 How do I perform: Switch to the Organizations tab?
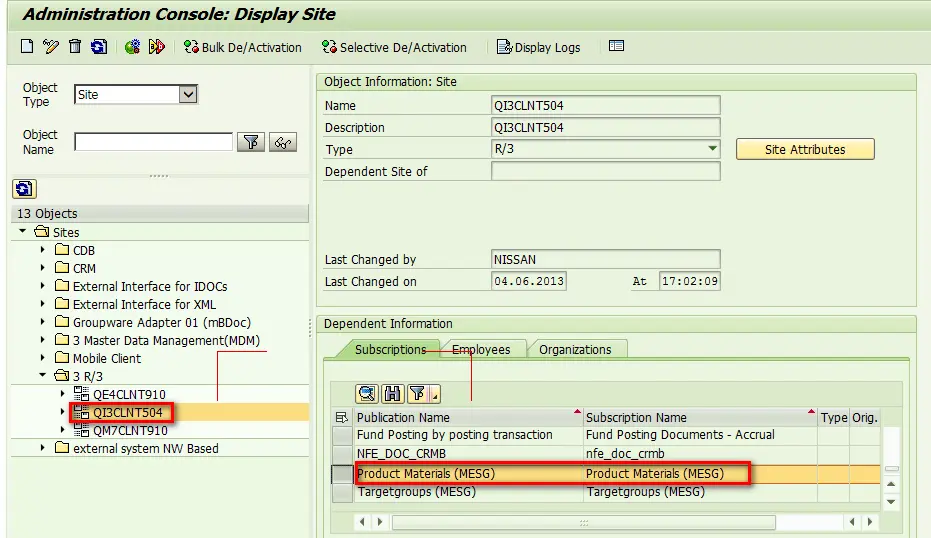(x=575, y=350)
